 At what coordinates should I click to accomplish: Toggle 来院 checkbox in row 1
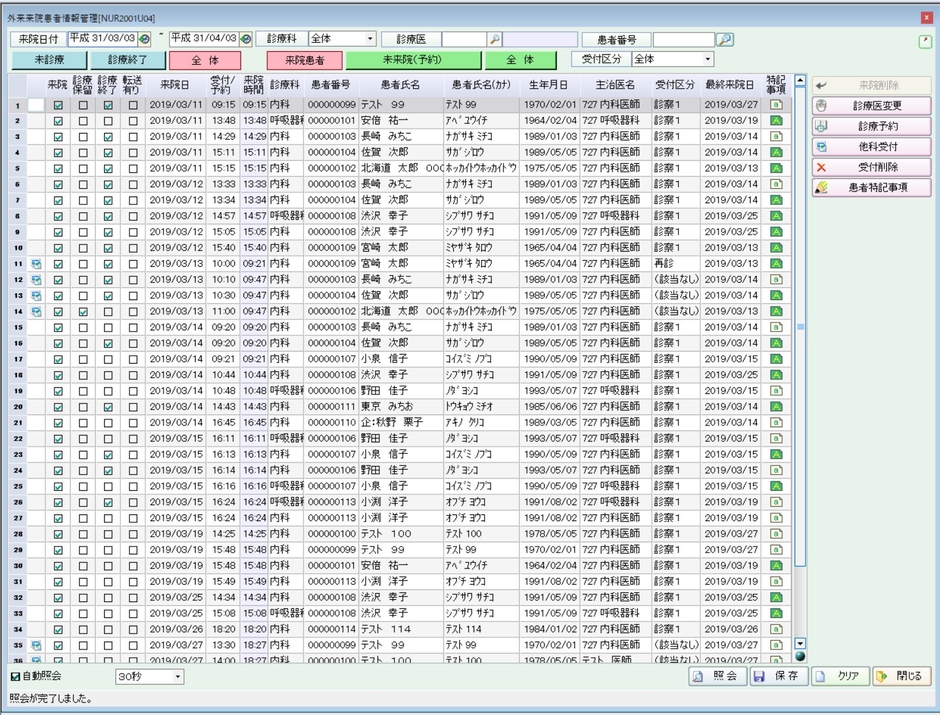tap(58, 105)
